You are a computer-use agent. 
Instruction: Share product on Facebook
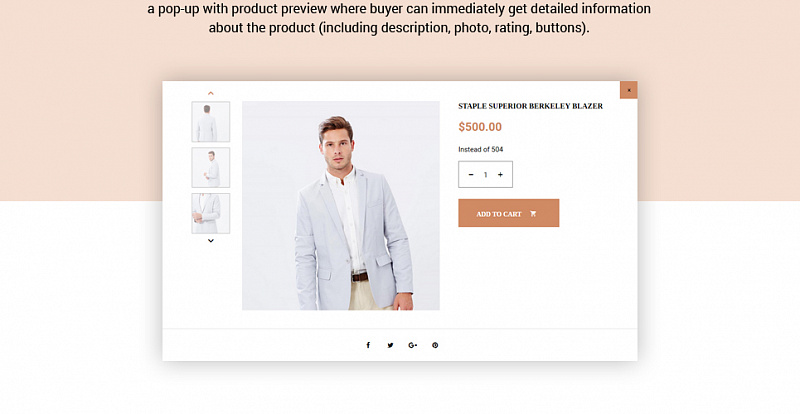pyautogui.click(x=368, y=346)
